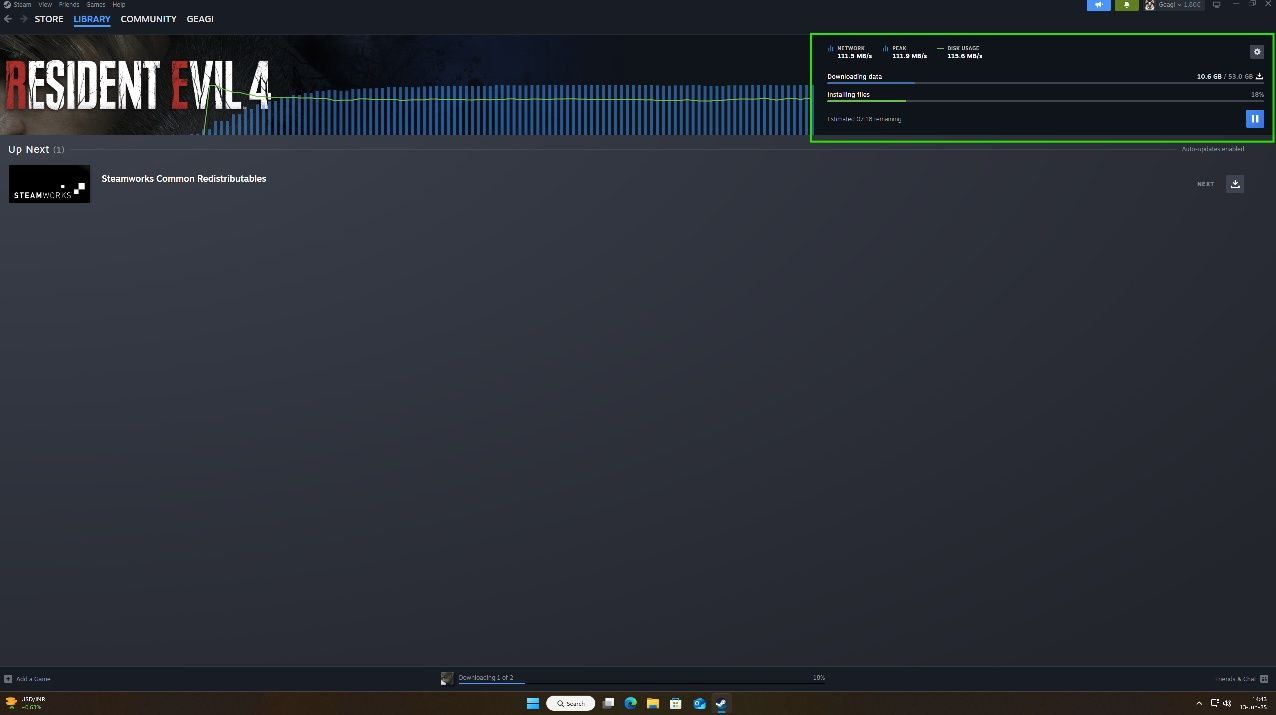The image size is (1276, 715).
Task: Open Microsoft Store from the taskbar
Action: pyautogui.click(x=676, y=703)
